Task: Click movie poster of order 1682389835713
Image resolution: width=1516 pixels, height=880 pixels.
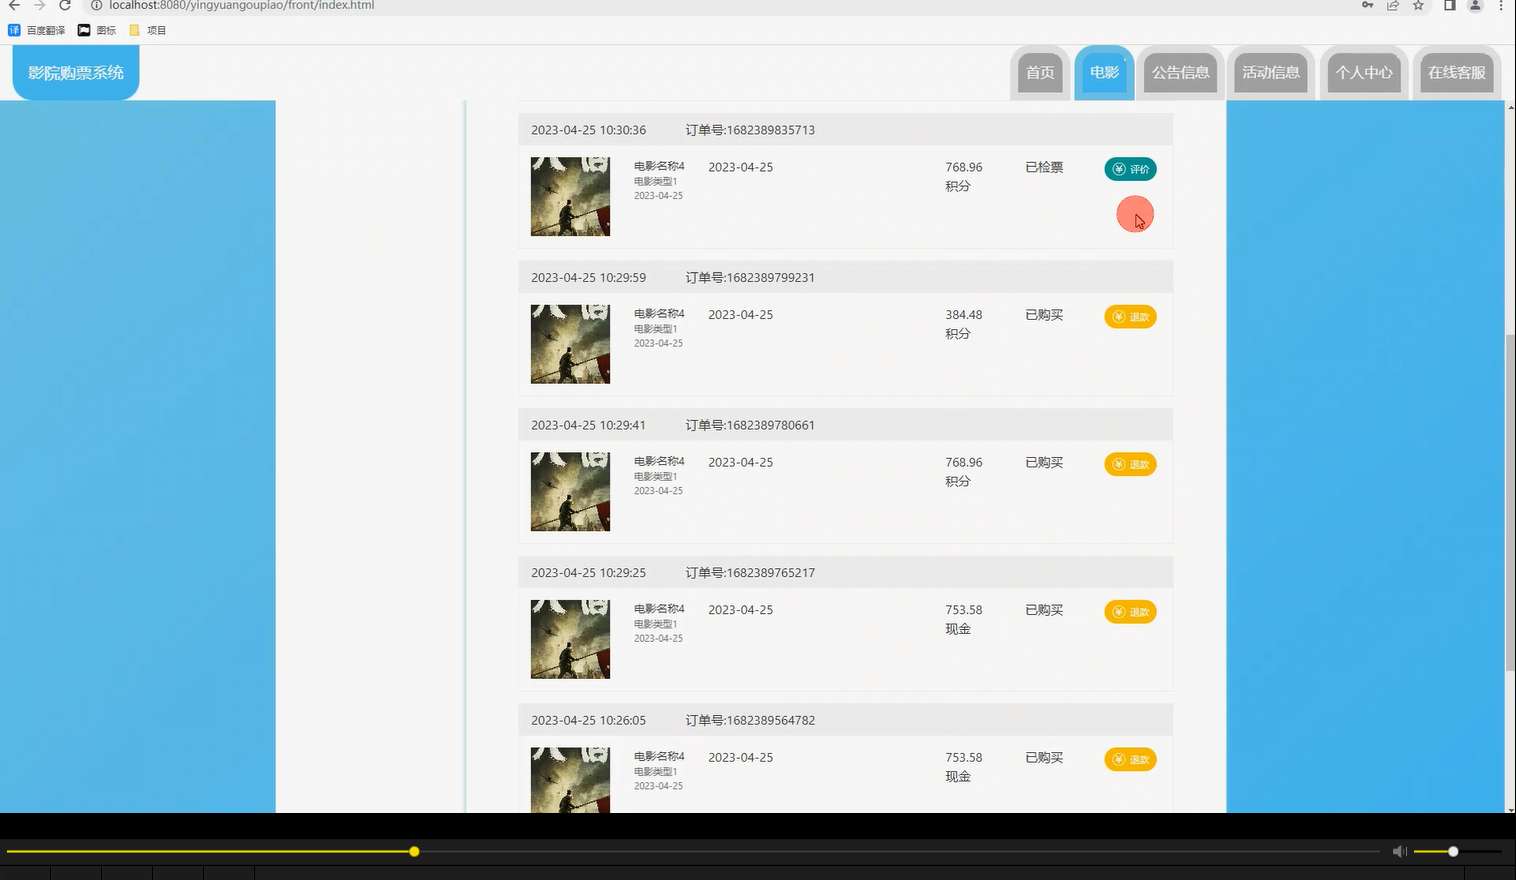Action: point(570,196)
